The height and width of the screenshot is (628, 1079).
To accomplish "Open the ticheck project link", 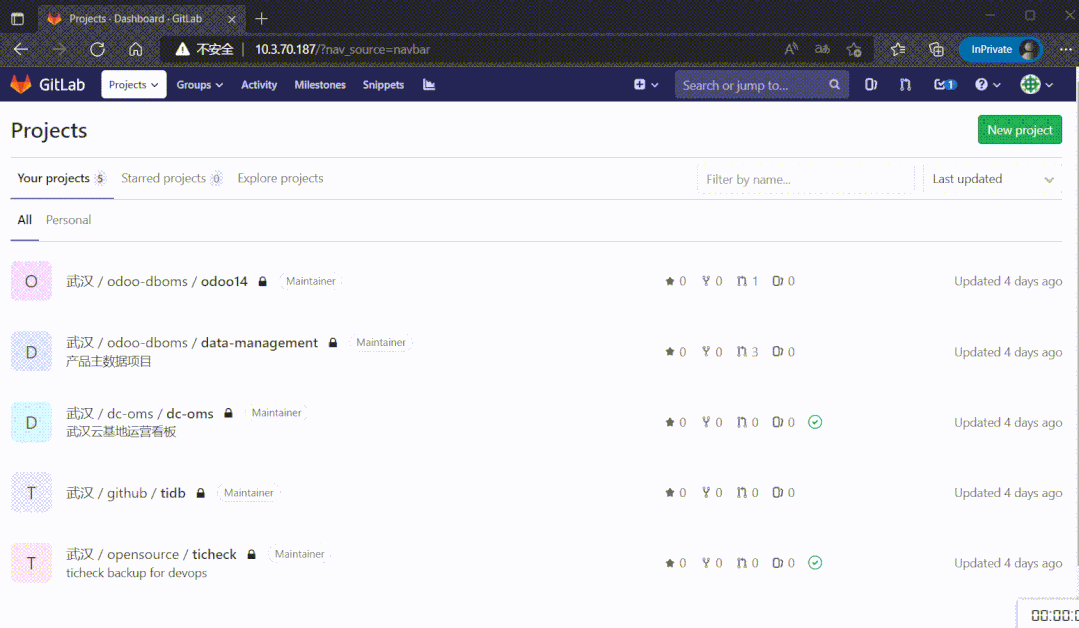I will [214, 554].
